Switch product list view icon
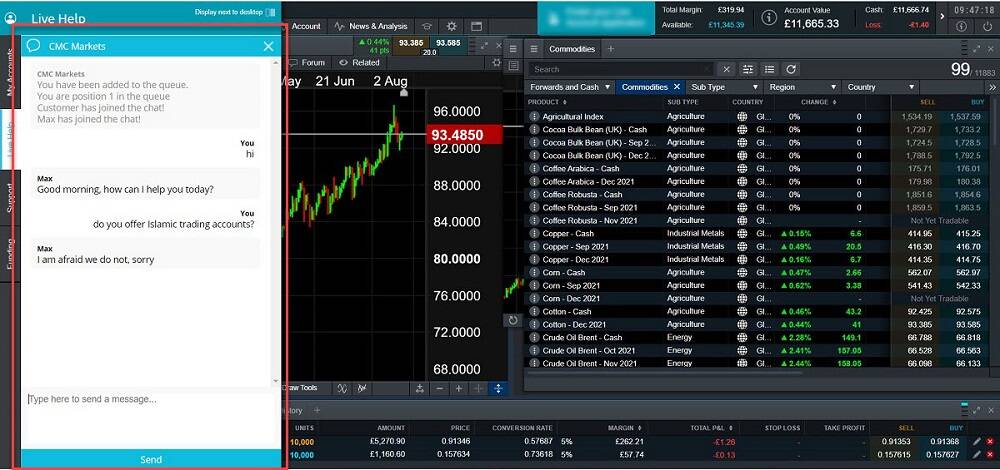 769,69
